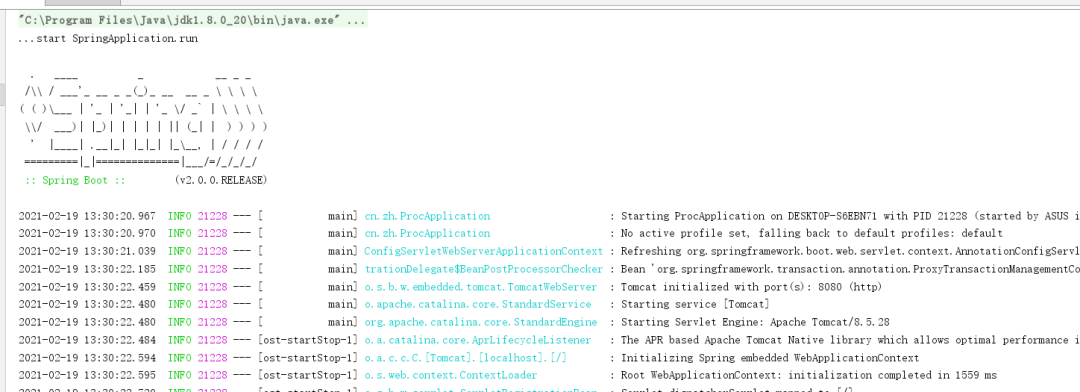Click [ost-startStop-1] thread in the AprLifecycleListener row

(x=308, y=340)
